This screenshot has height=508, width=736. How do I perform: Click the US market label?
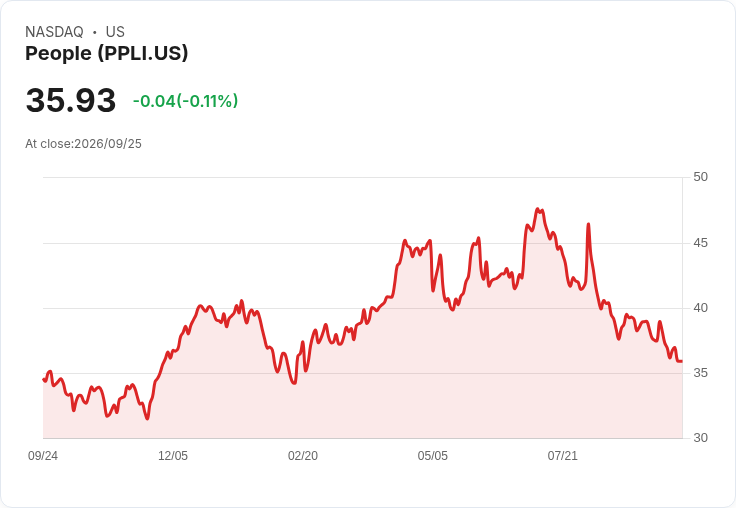(115, 32)
